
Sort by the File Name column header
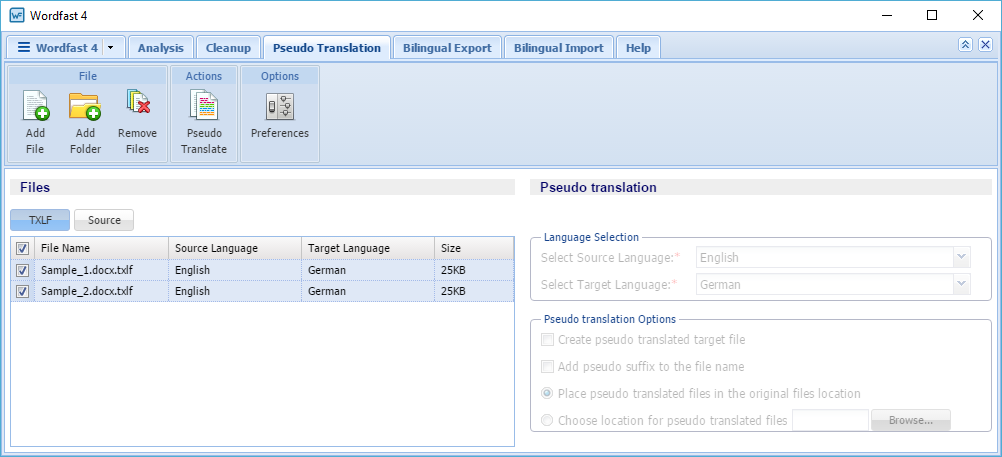pyautogui.click(x=101, y=248)
